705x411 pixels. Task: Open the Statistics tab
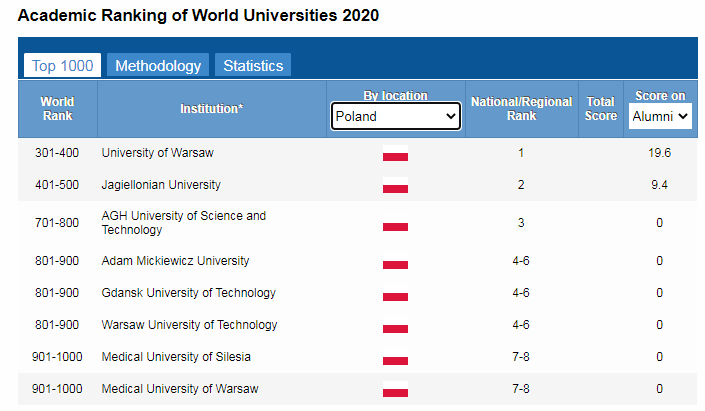point(253,66)
